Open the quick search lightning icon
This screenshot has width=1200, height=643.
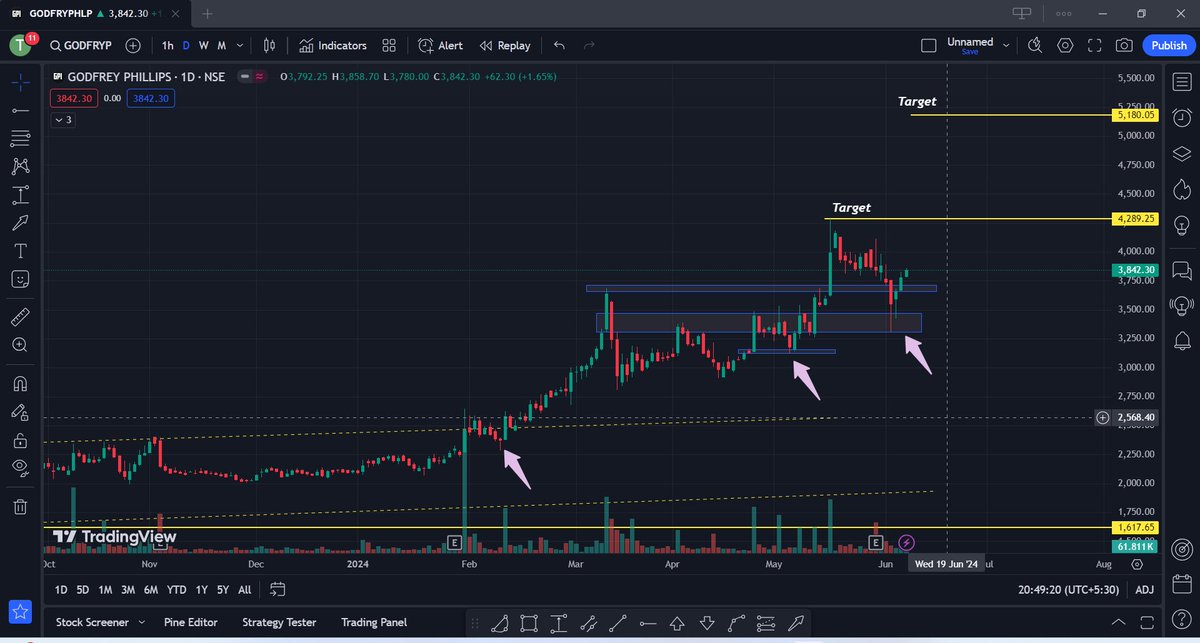click(x=1035, y=46)
